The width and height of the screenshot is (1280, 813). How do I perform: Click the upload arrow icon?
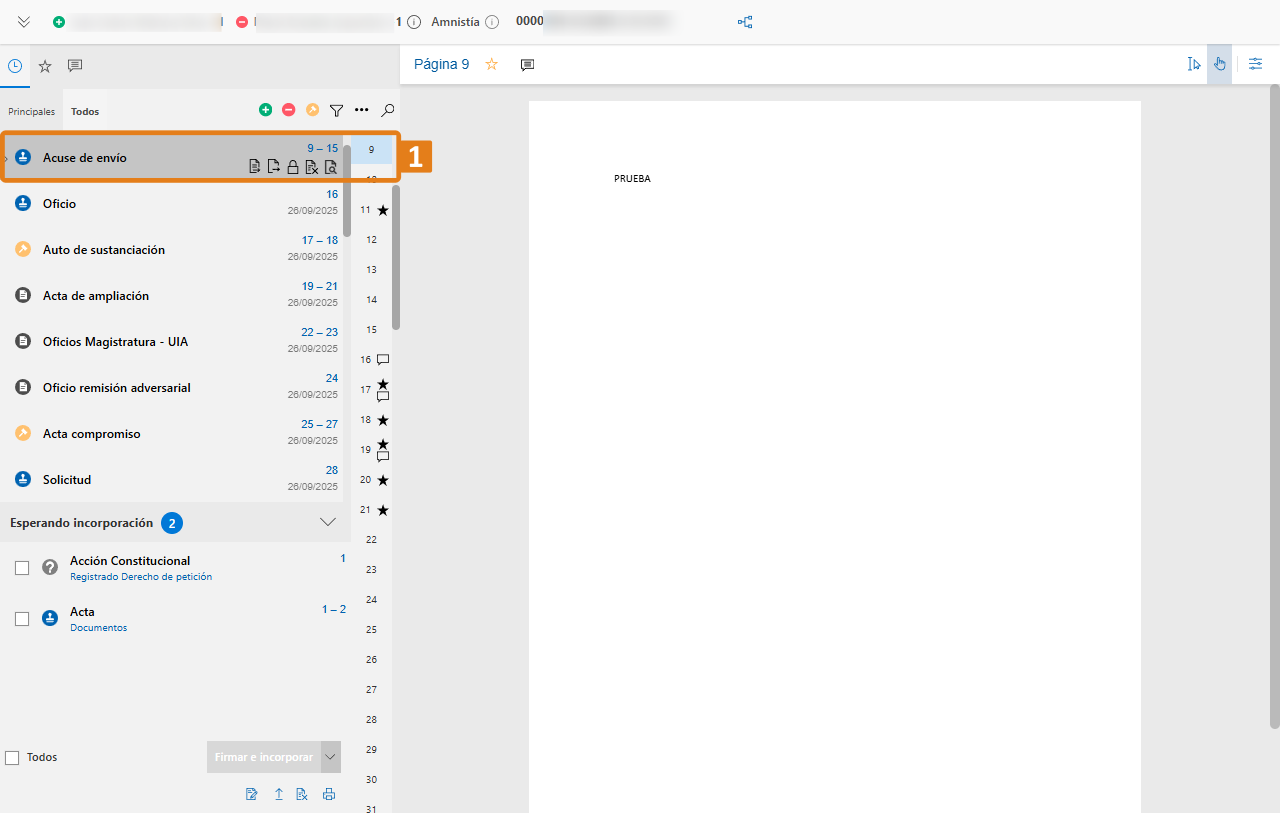click(x=279, y=794)
